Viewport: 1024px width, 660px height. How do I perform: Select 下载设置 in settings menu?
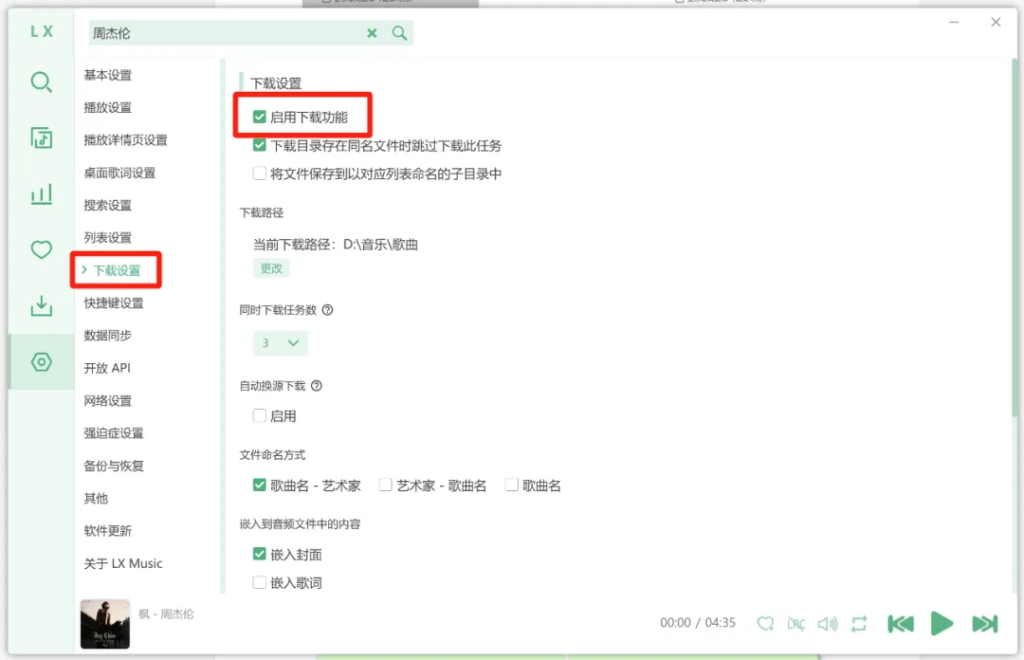point(116,270)
